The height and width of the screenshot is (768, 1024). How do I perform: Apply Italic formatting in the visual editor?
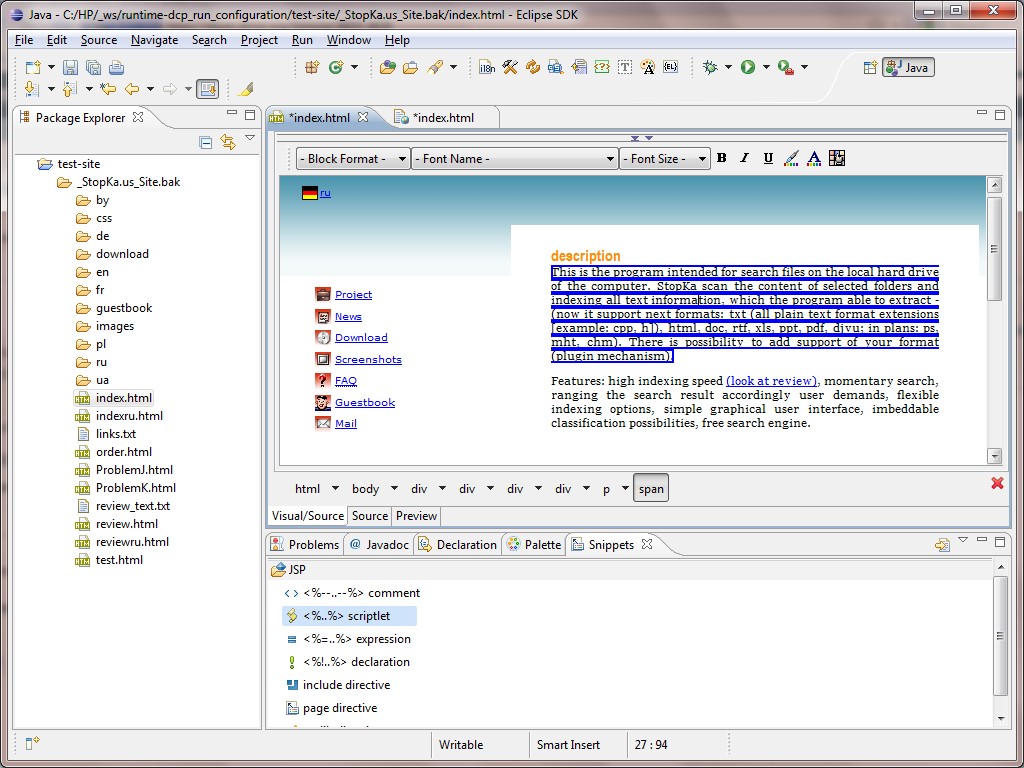(x=744, y=158)
